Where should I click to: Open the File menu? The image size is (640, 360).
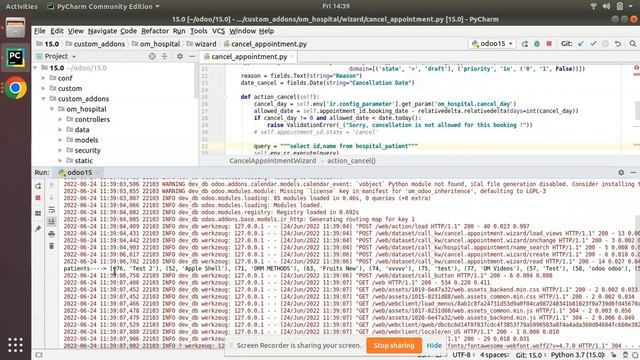(40, 31)
